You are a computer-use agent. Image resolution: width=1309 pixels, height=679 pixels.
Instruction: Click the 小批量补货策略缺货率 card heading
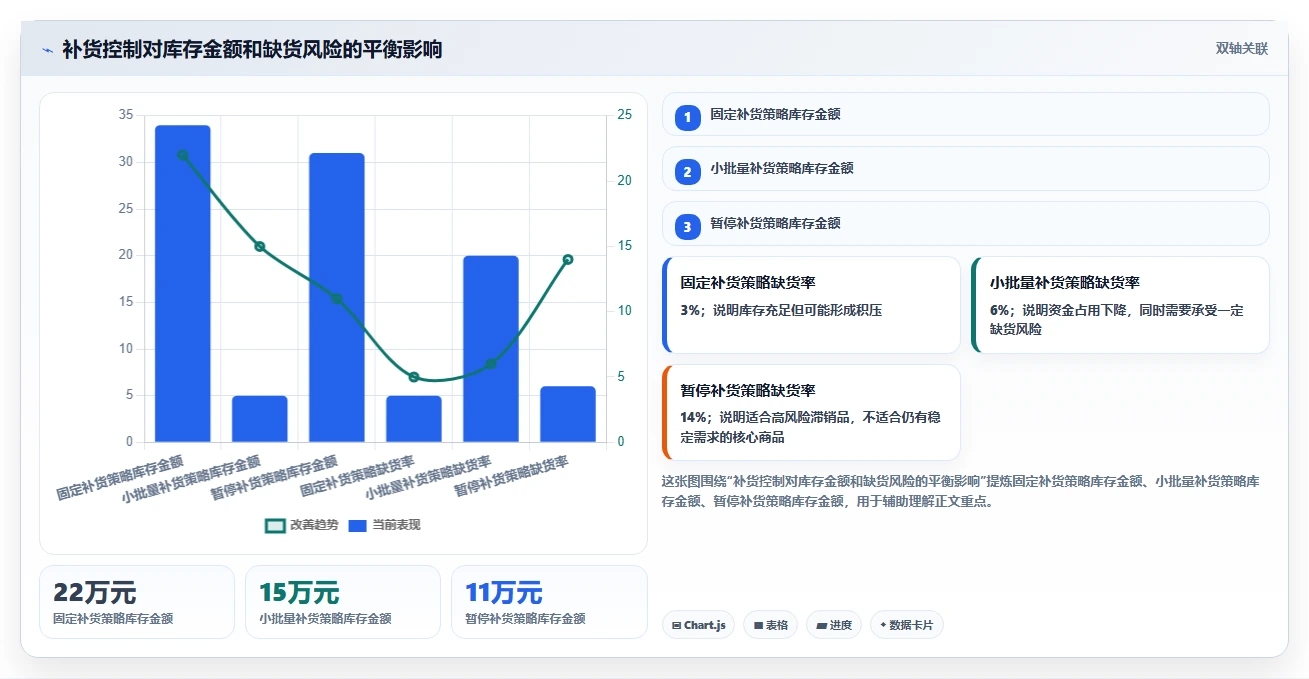[x=1065, y=283]
